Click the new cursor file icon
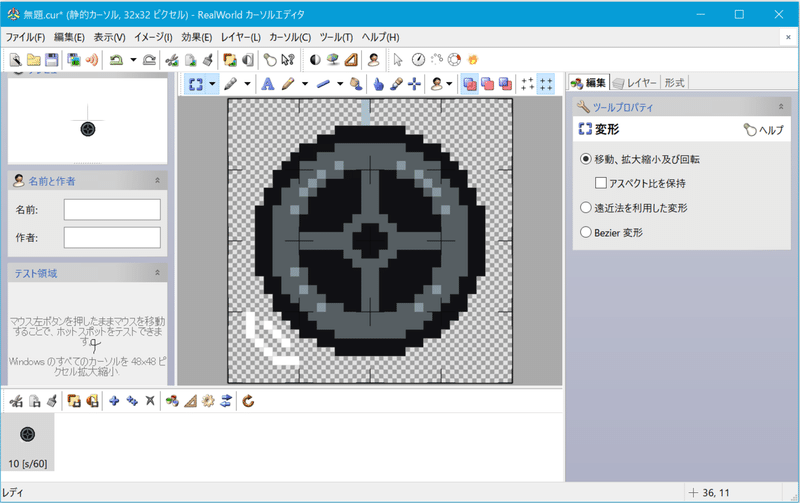This screenshot has width=800, height=503. pos(15,60)
